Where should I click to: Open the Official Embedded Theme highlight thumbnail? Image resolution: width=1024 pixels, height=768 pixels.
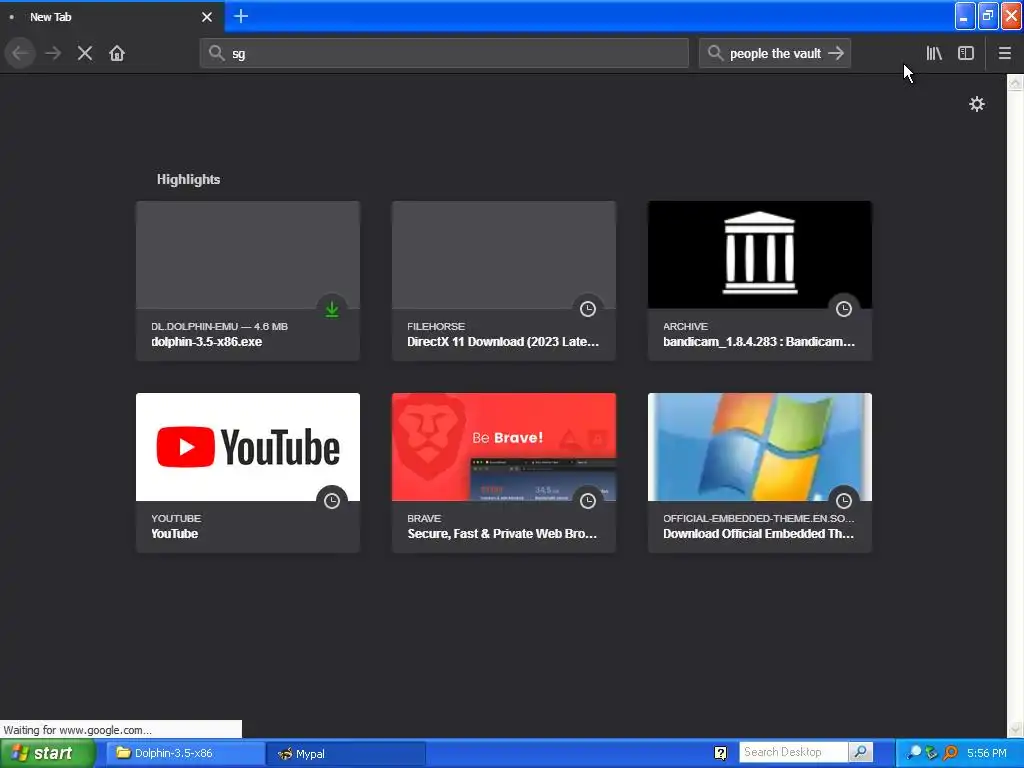click(x=760, y=447)
